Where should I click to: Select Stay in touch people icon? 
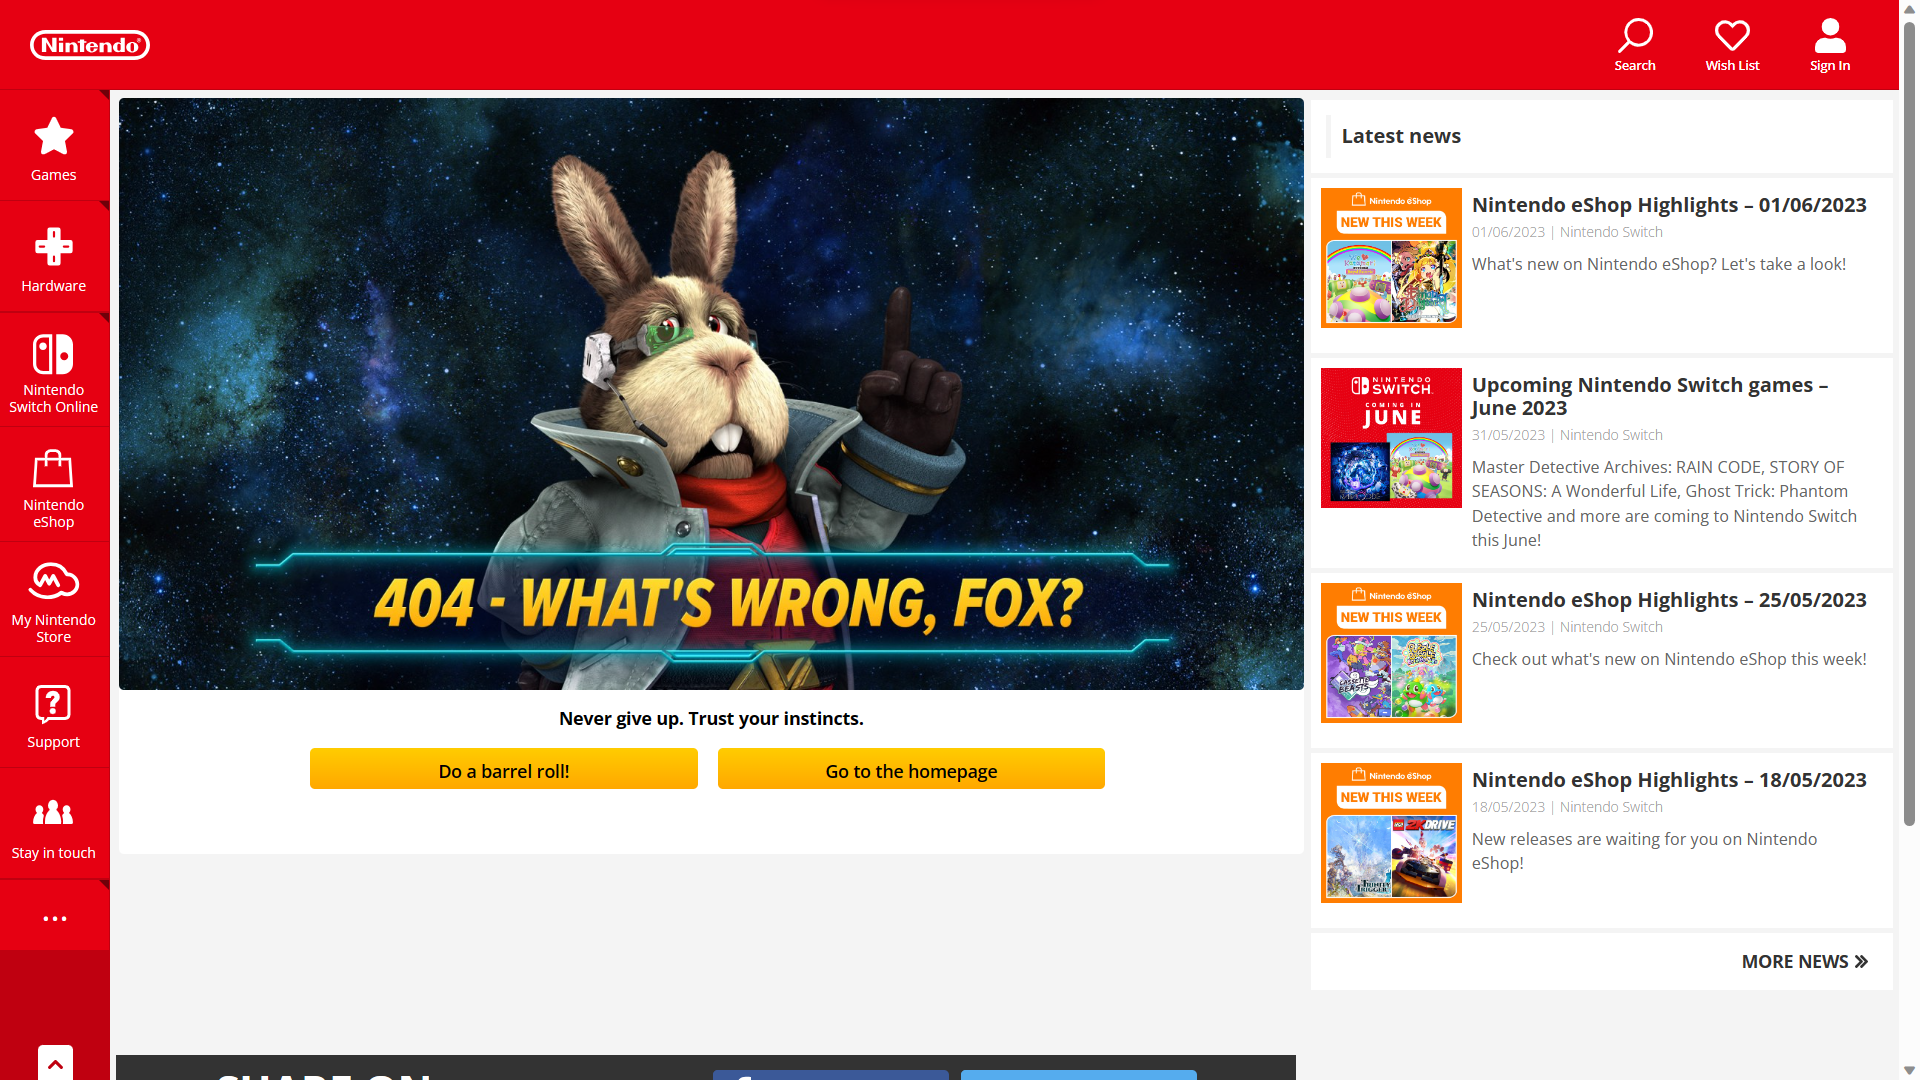[x=54, y=813]
